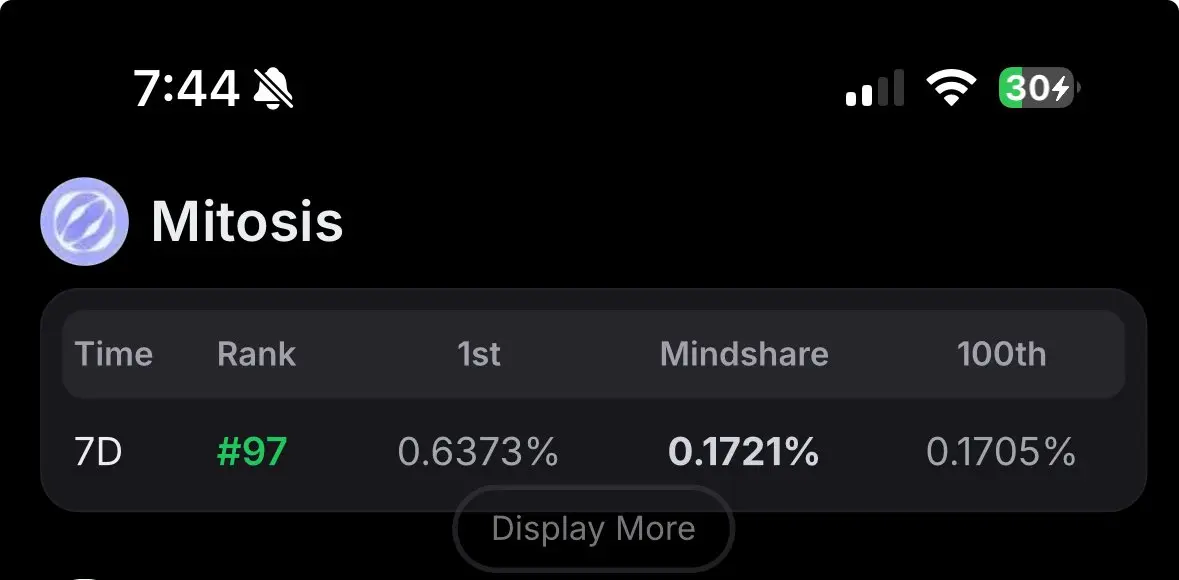Tap the 7:44 clock in status bar

coord(186,88)
